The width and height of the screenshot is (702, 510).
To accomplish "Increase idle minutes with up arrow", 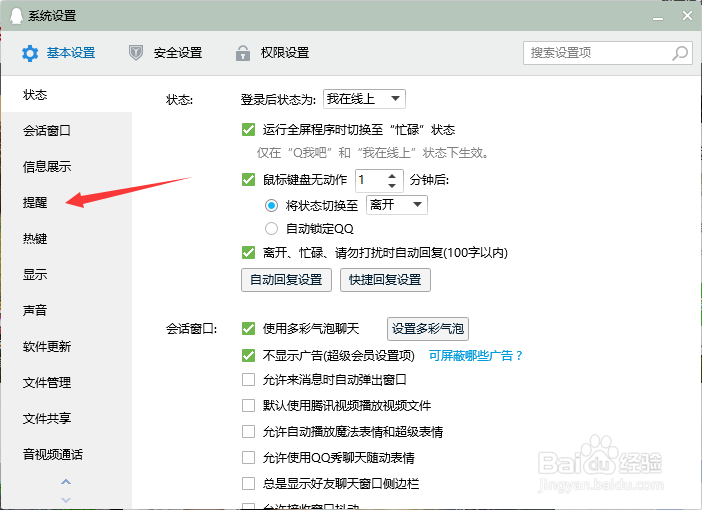I will 392,176.
